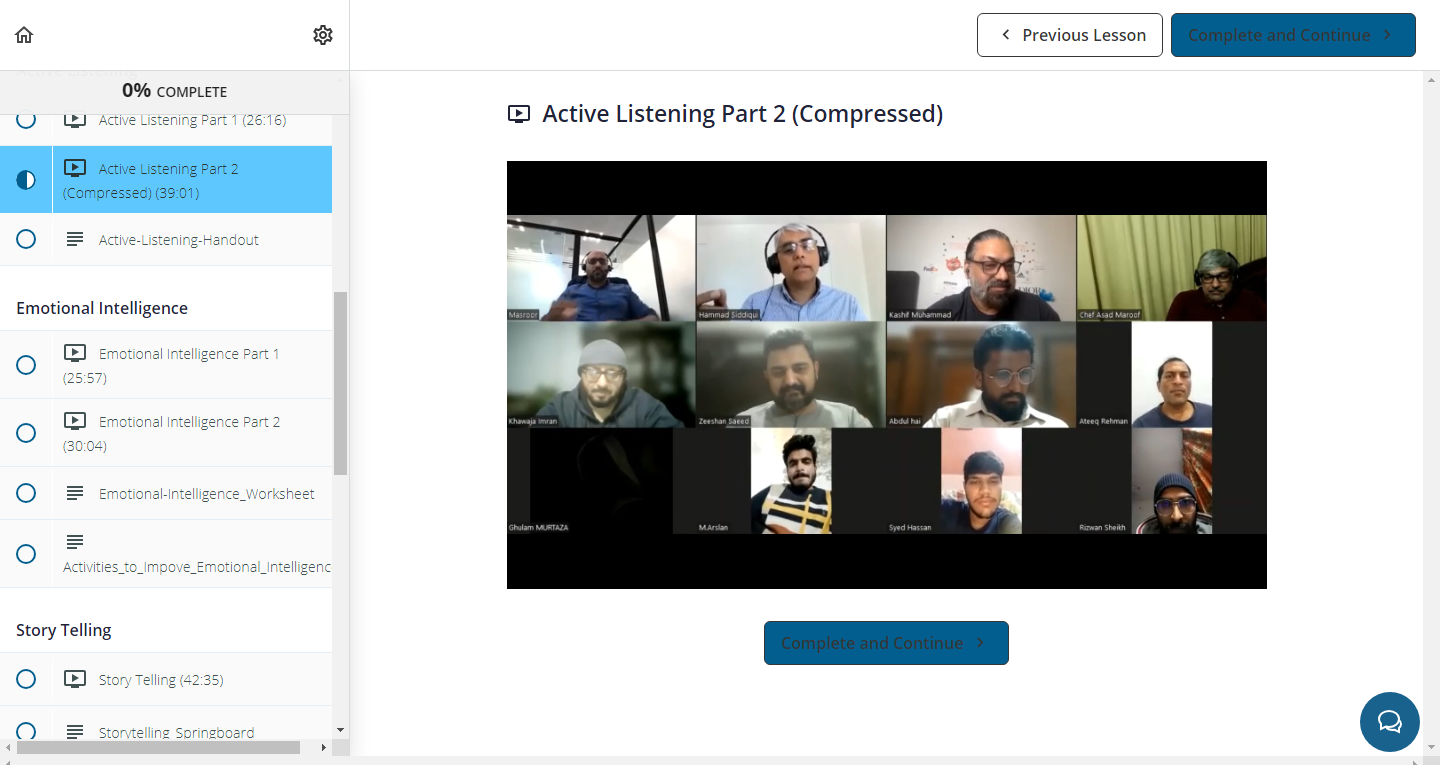Click left chevron in Previous Lesson button
The height and width of the screenshot is (765, 1440).
(x=1006, y=35)
